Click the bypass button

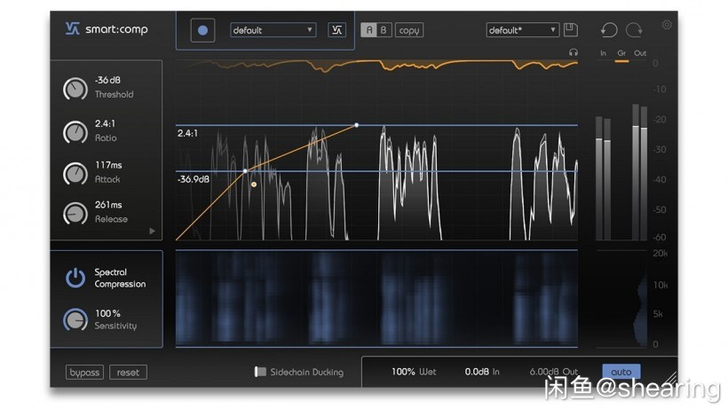pos(84,372)
